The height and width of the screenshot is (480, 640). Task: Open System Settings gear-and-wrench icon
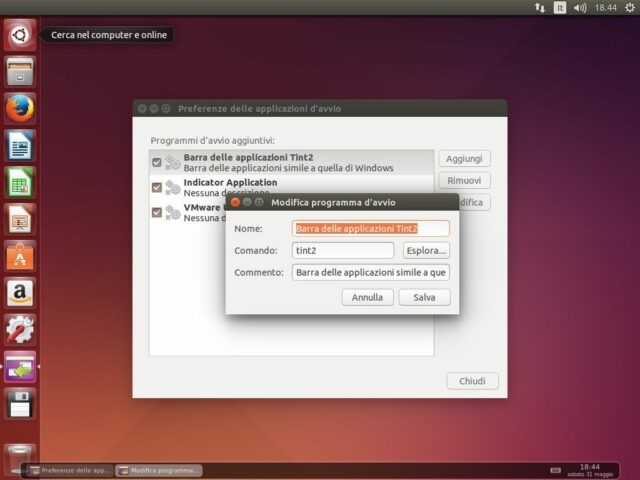click(19, 329)
